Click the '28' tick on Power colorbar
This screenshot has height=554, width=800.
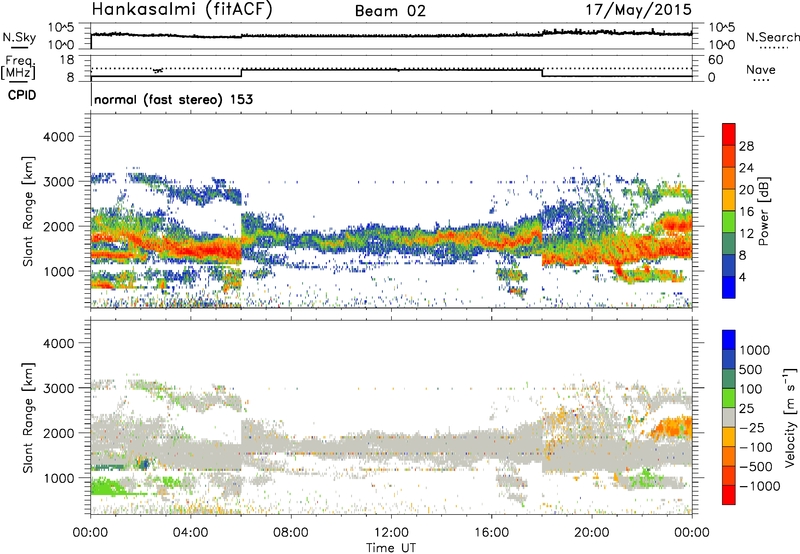click(x=746, y=146)
